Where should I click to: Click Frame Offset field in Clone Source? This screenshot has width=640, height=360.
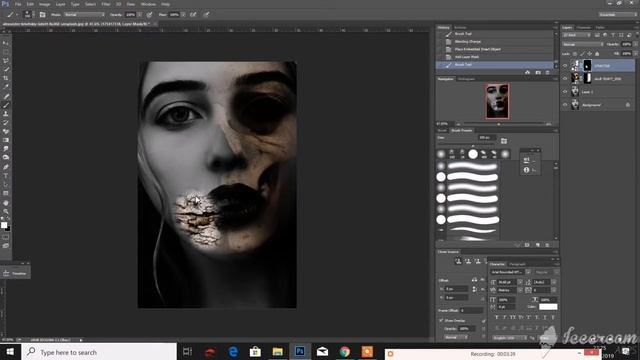click(x=472, y=311)
